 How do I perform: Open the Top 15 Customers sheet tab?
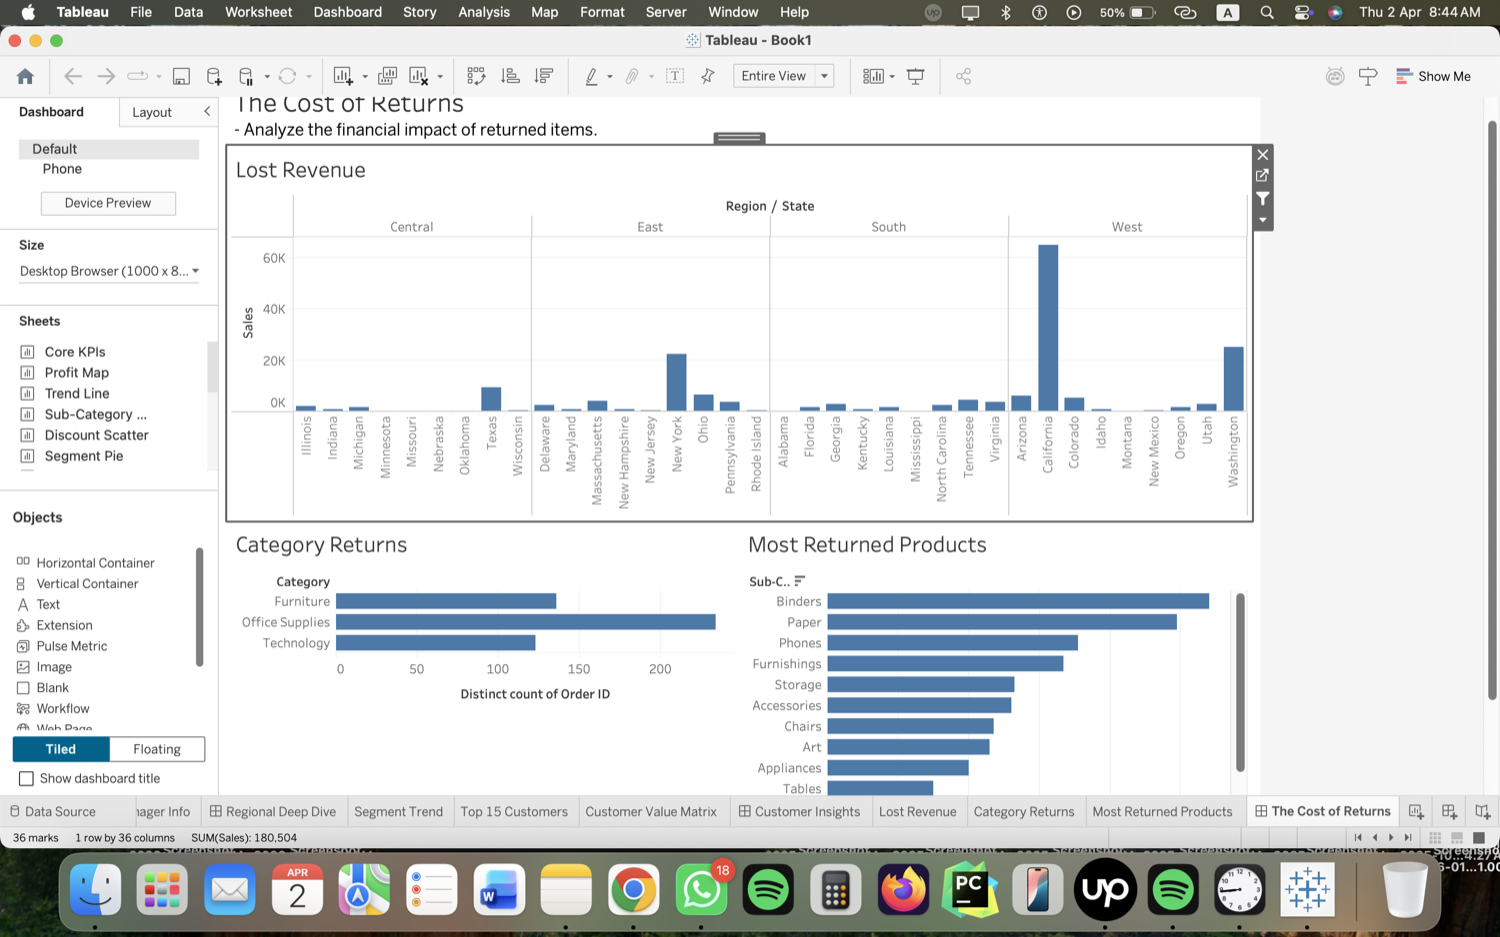coord(514,811)
